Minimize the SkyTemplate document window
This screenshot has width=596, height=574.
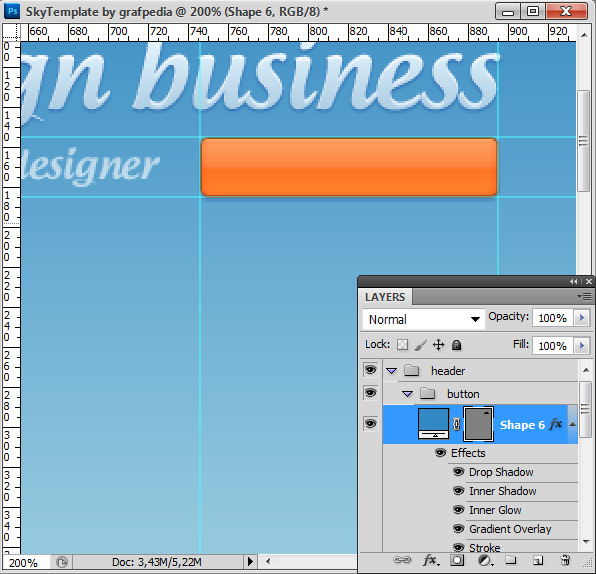coord(508,11)
